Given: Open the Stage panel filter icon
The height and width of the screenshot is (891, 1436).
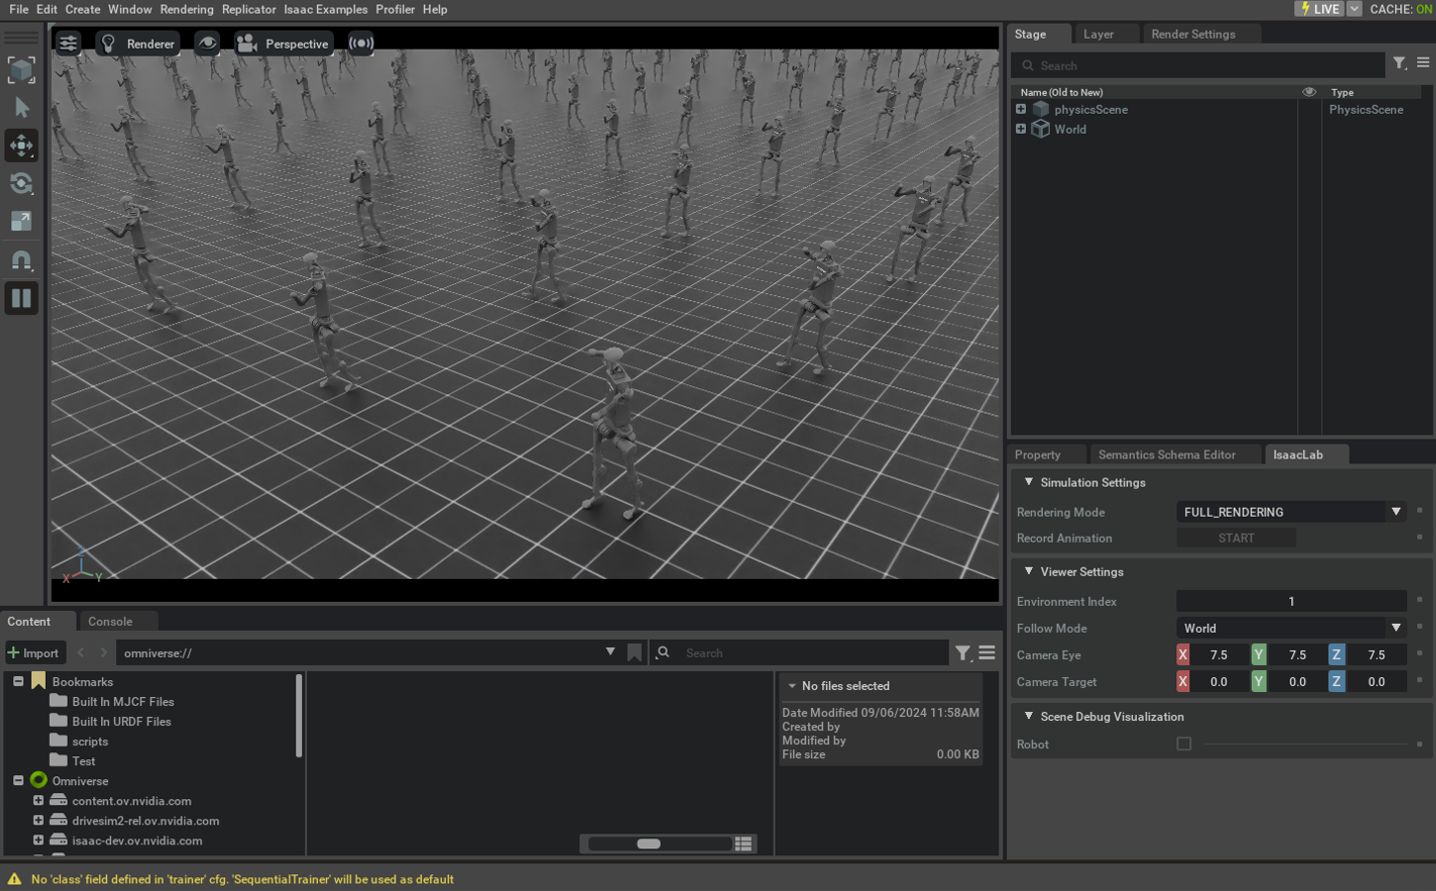Looking at the screenshot, I should click(1399, 63).
